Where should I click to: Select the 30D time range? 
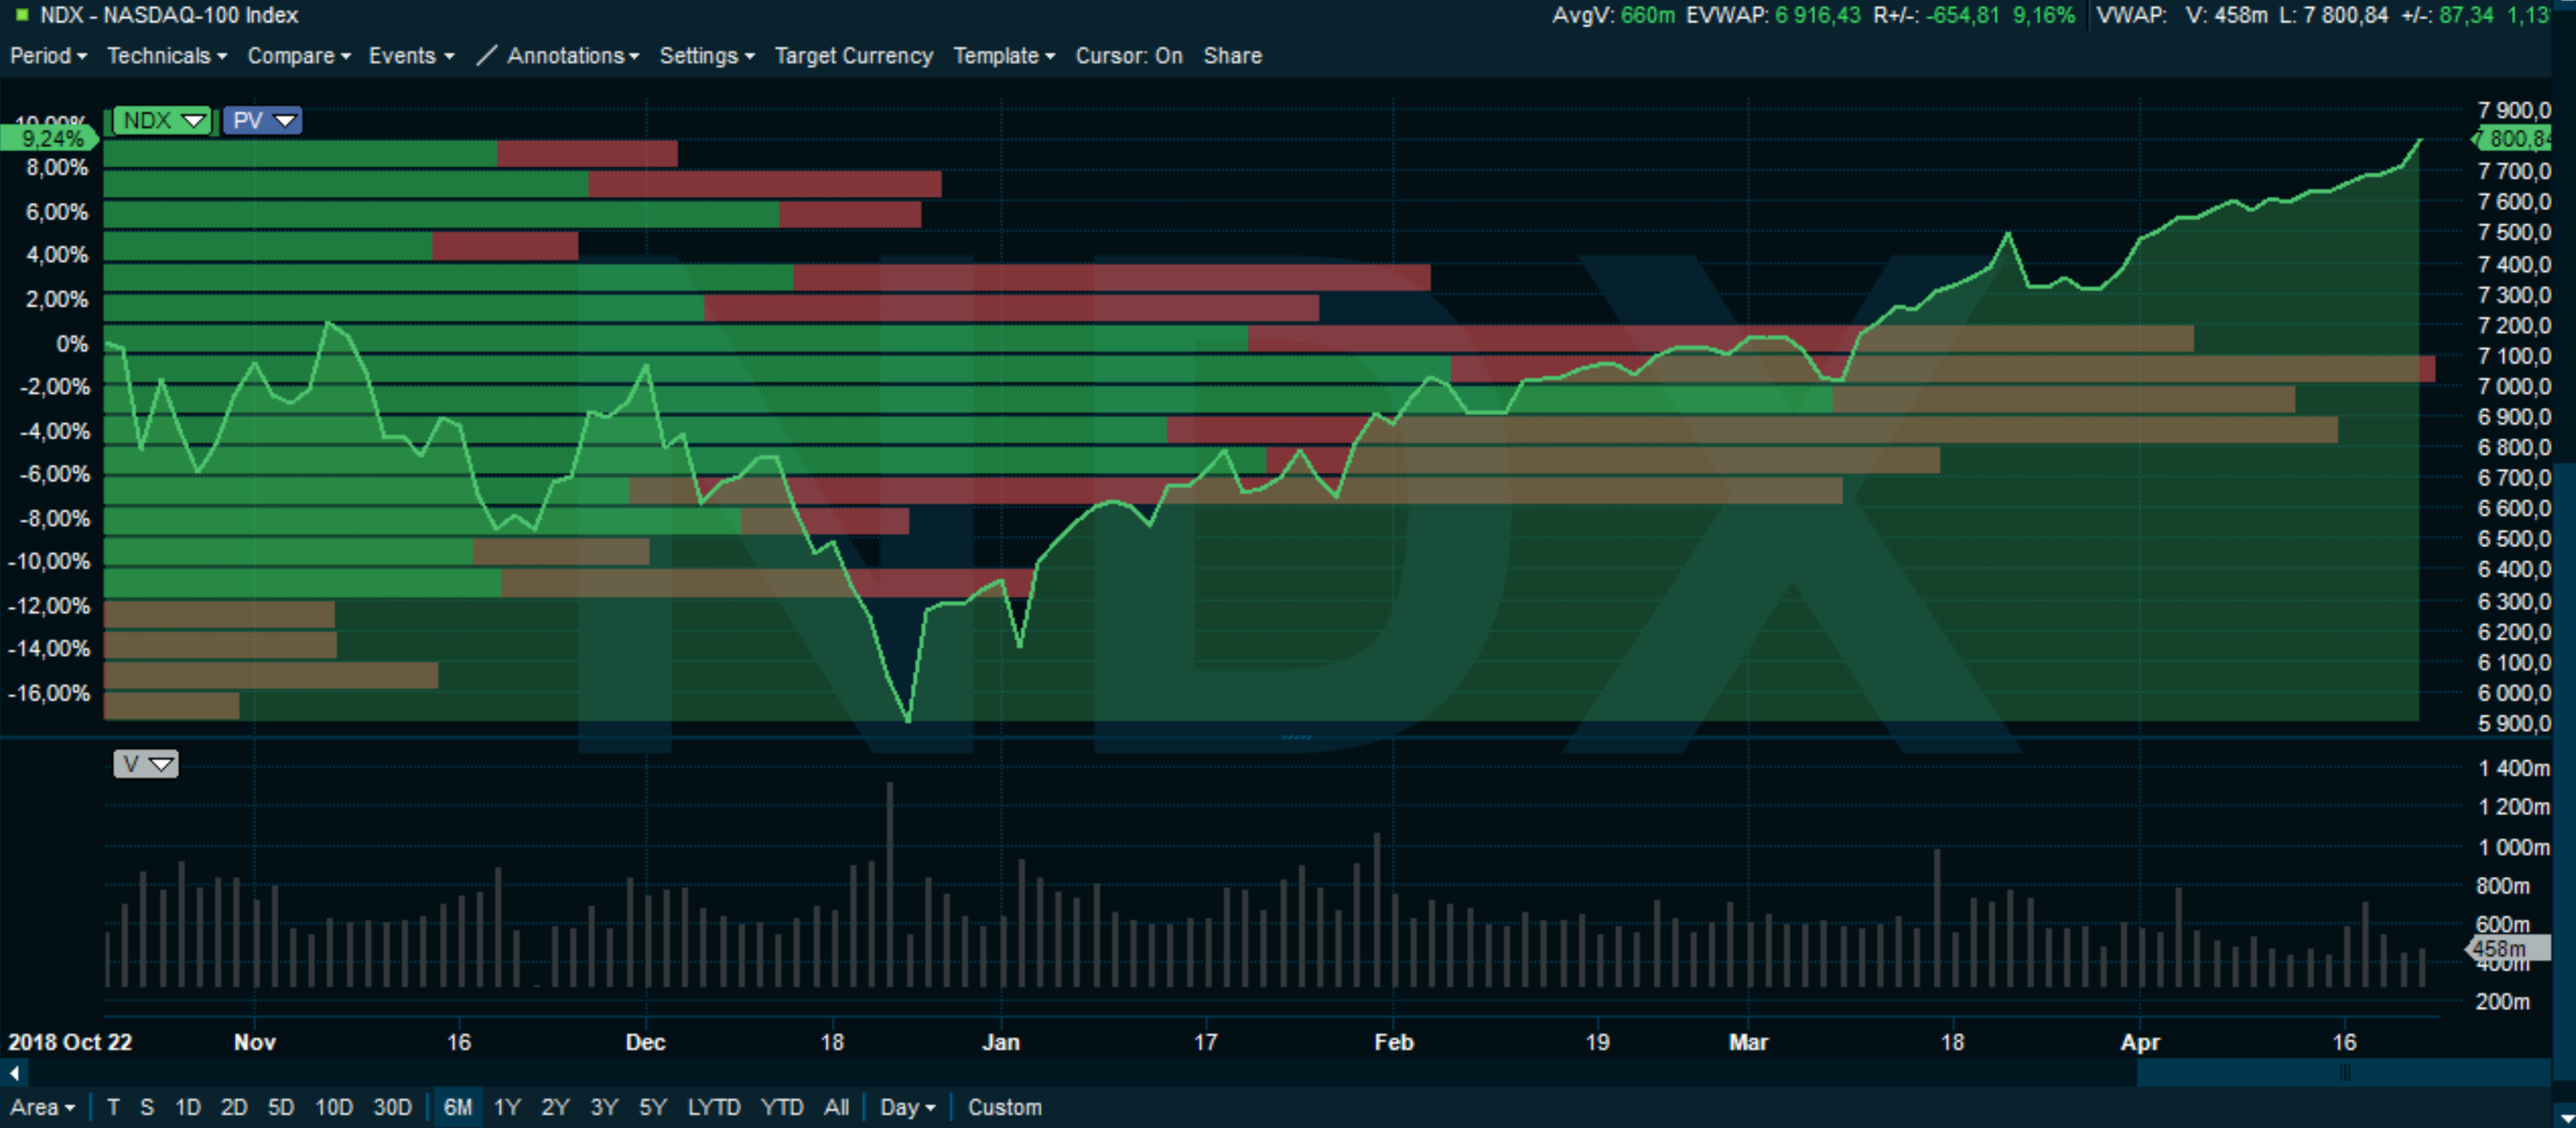pyautogui.click(x=392, y=1107)
